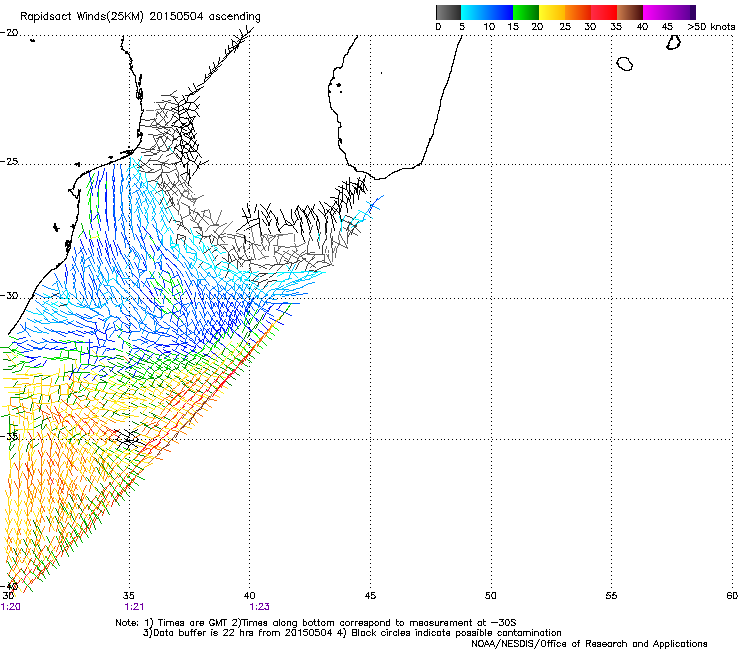
Task: Click the yellow 20-25 knots legend swatch
Action: click(x=552, y=12)
